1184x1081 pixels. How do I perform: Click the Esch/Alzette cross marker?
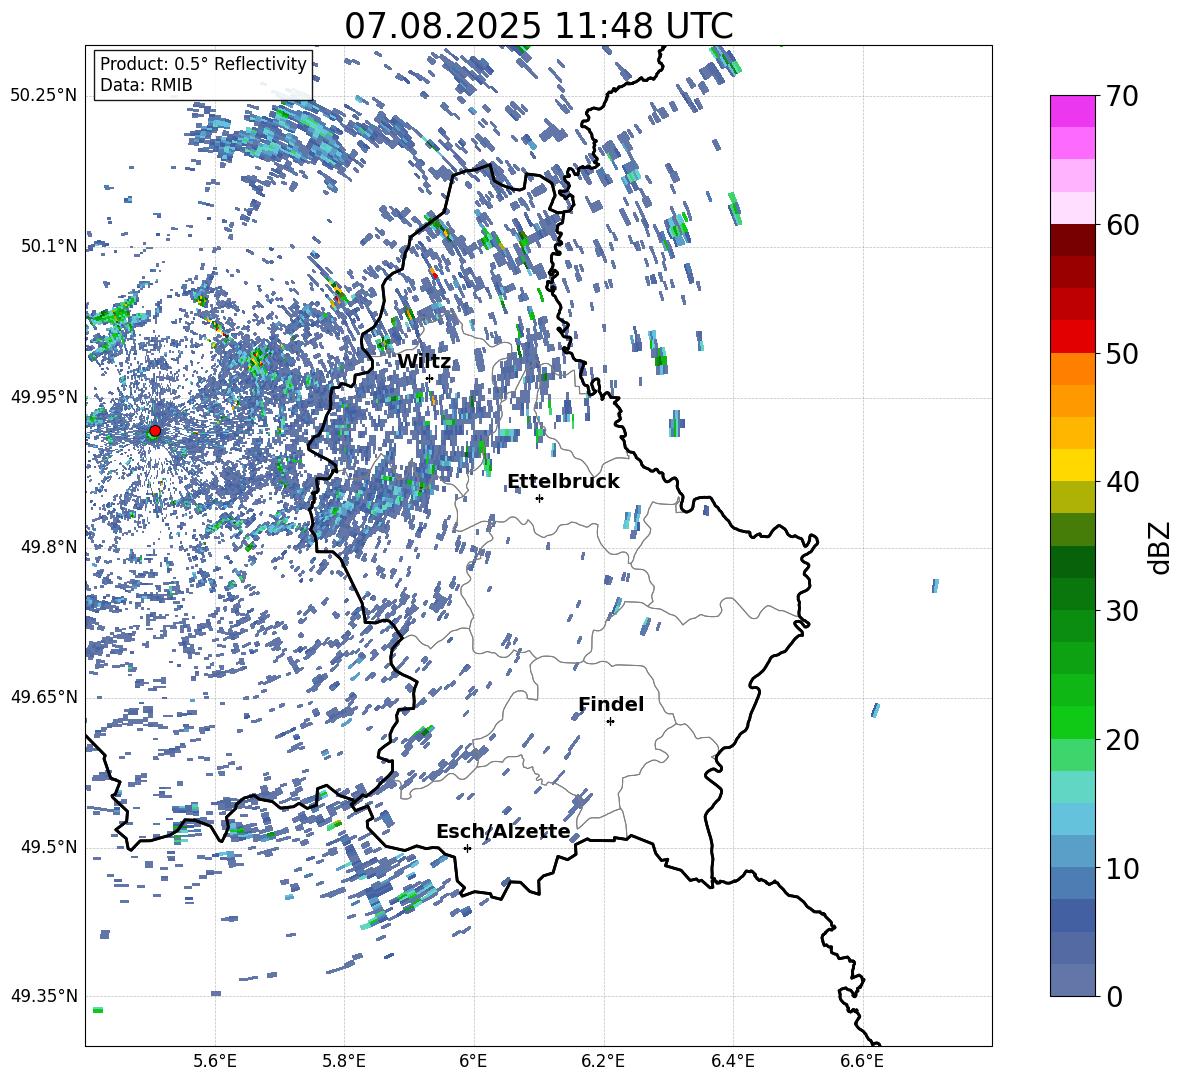click(467, 848)
